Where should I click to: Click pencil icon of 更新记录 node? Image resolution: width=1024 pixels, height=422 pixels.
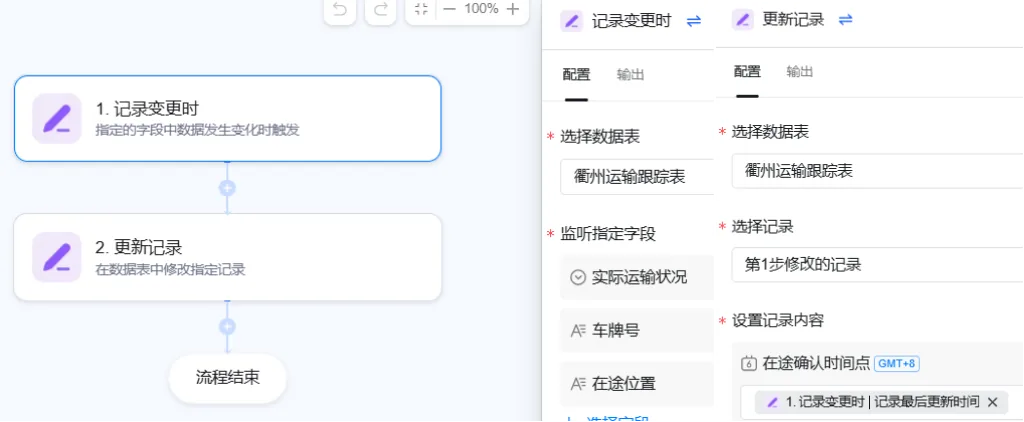point(57,257)
